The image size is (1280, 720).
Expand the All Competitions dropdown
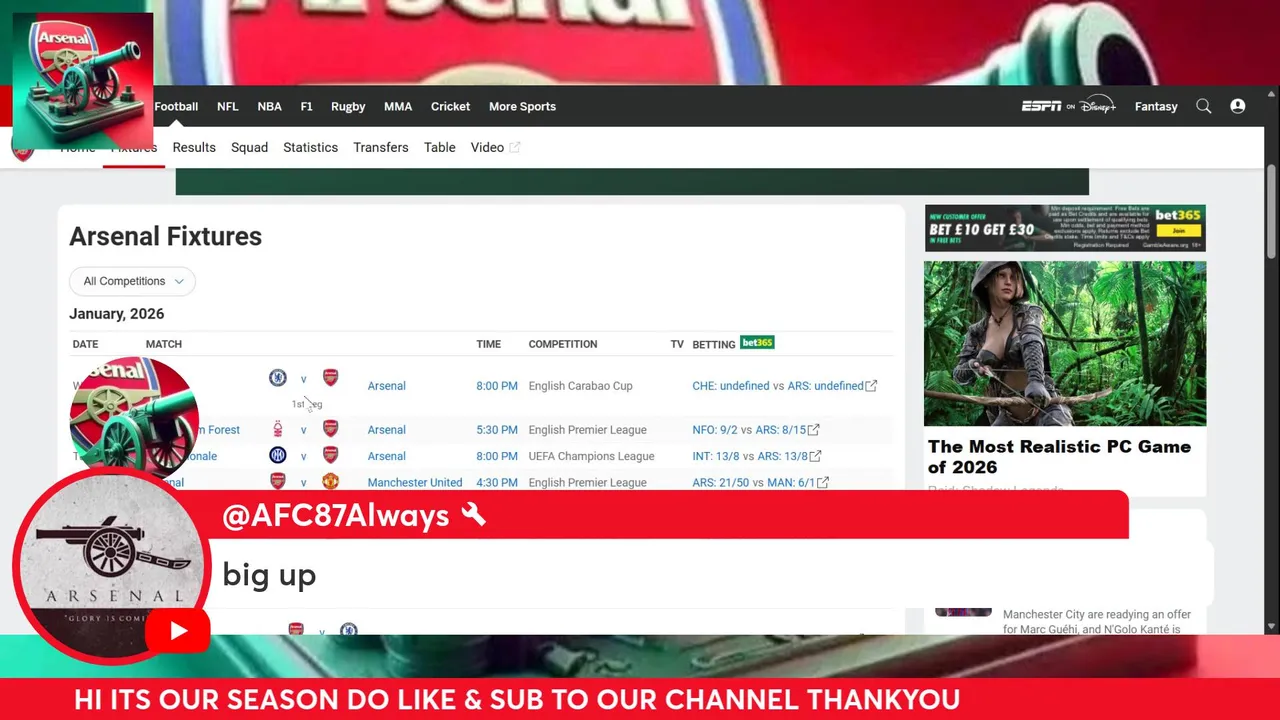pos(132,281)
